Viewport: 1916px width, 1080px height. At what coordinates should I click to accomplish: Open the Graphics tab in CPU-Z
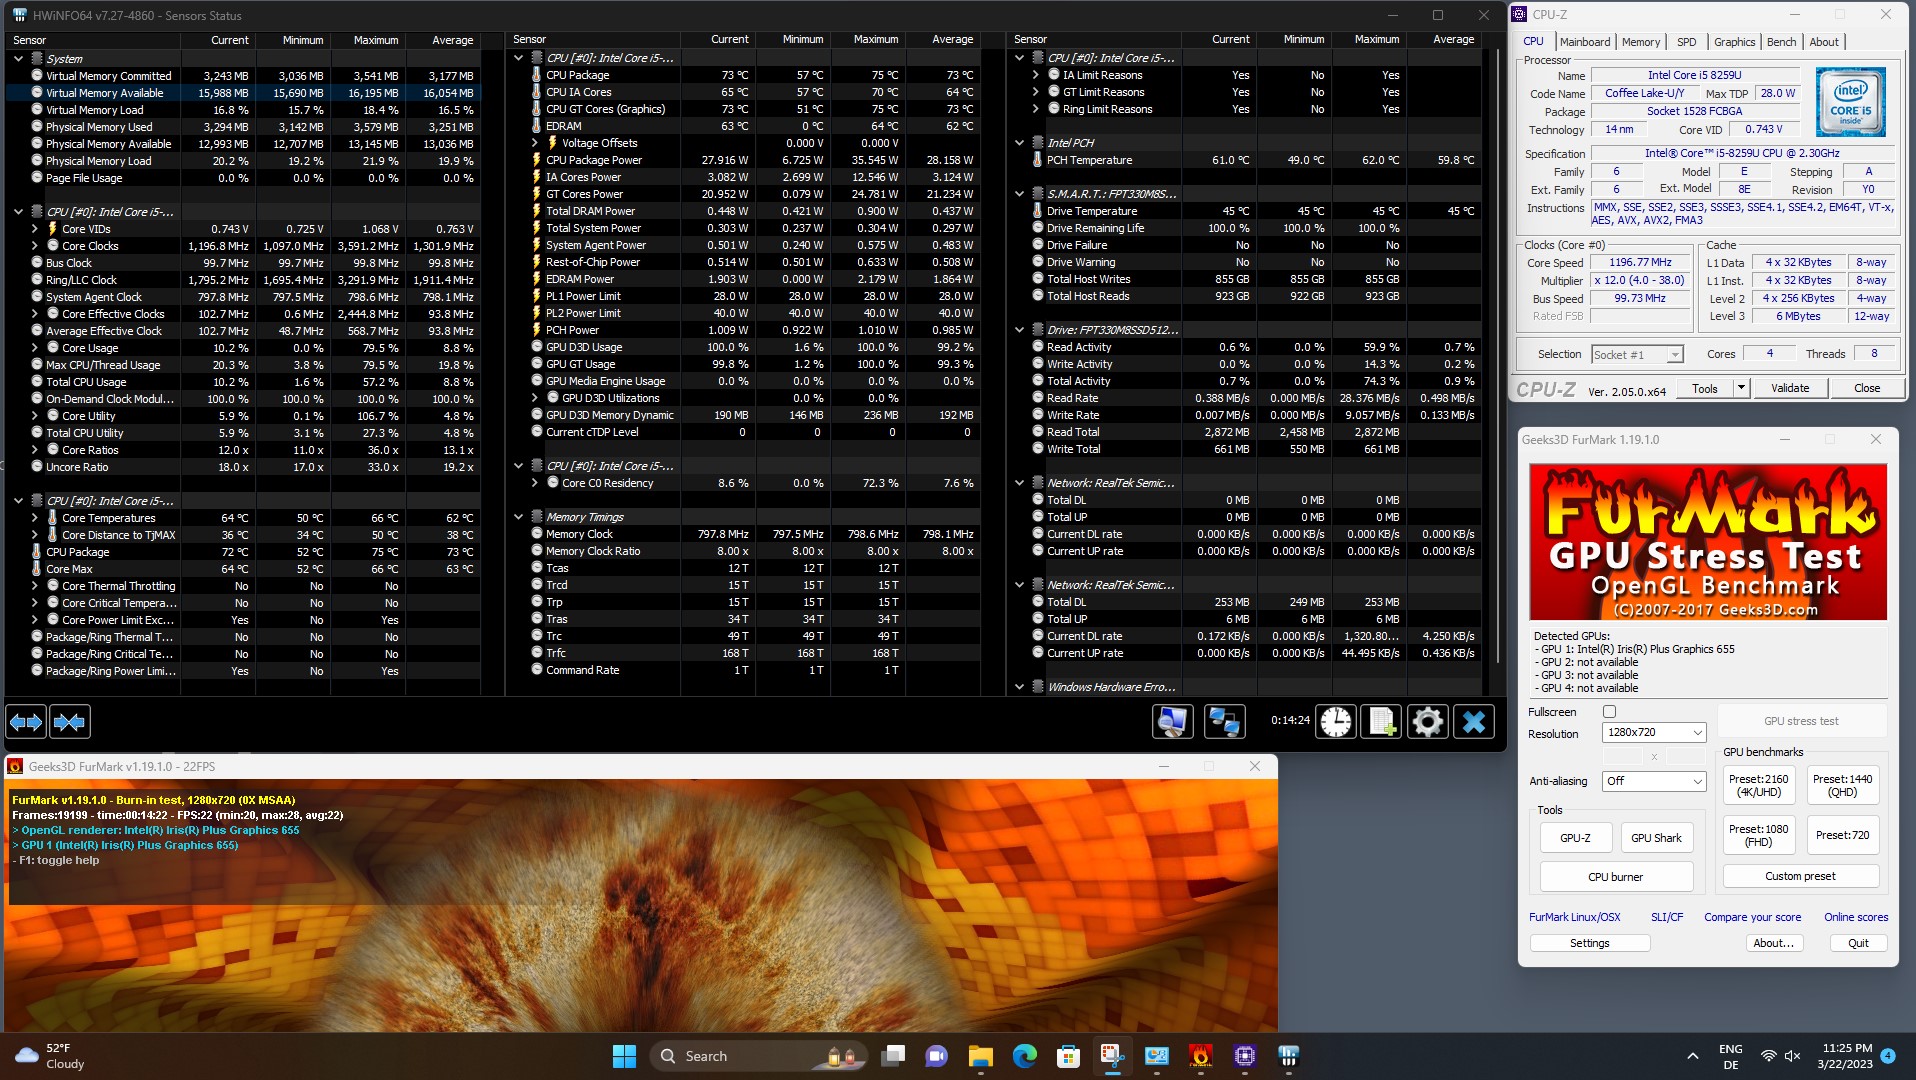click(x=1734, y=42)
